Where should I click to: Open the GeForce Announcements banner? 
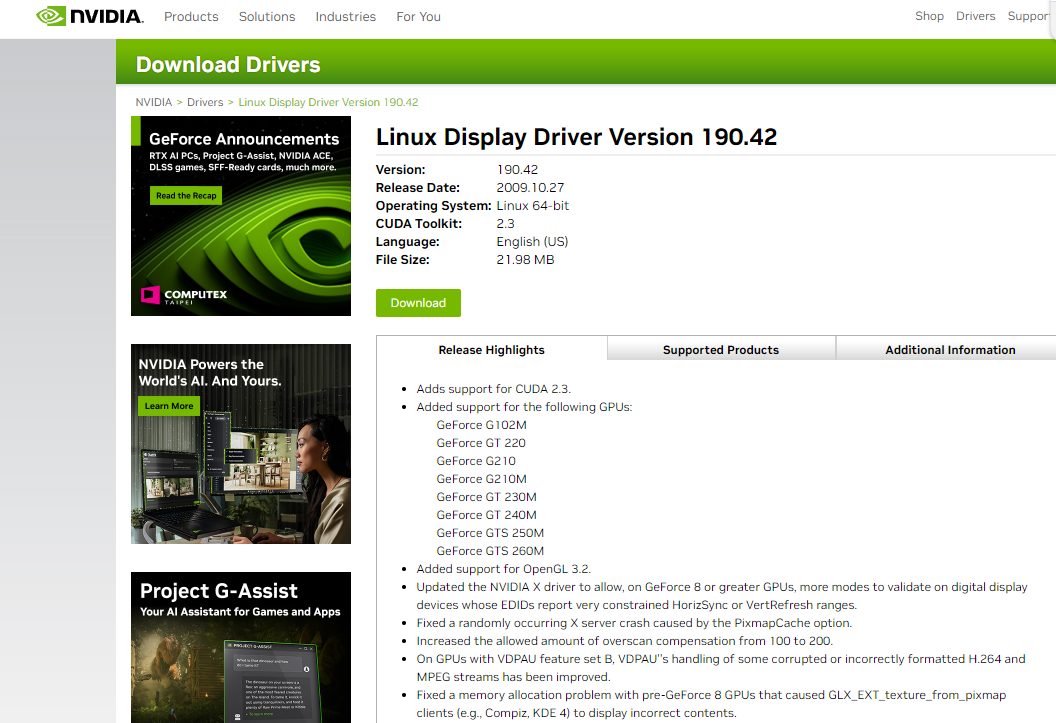pyautogui.click(x=241, y=216)
